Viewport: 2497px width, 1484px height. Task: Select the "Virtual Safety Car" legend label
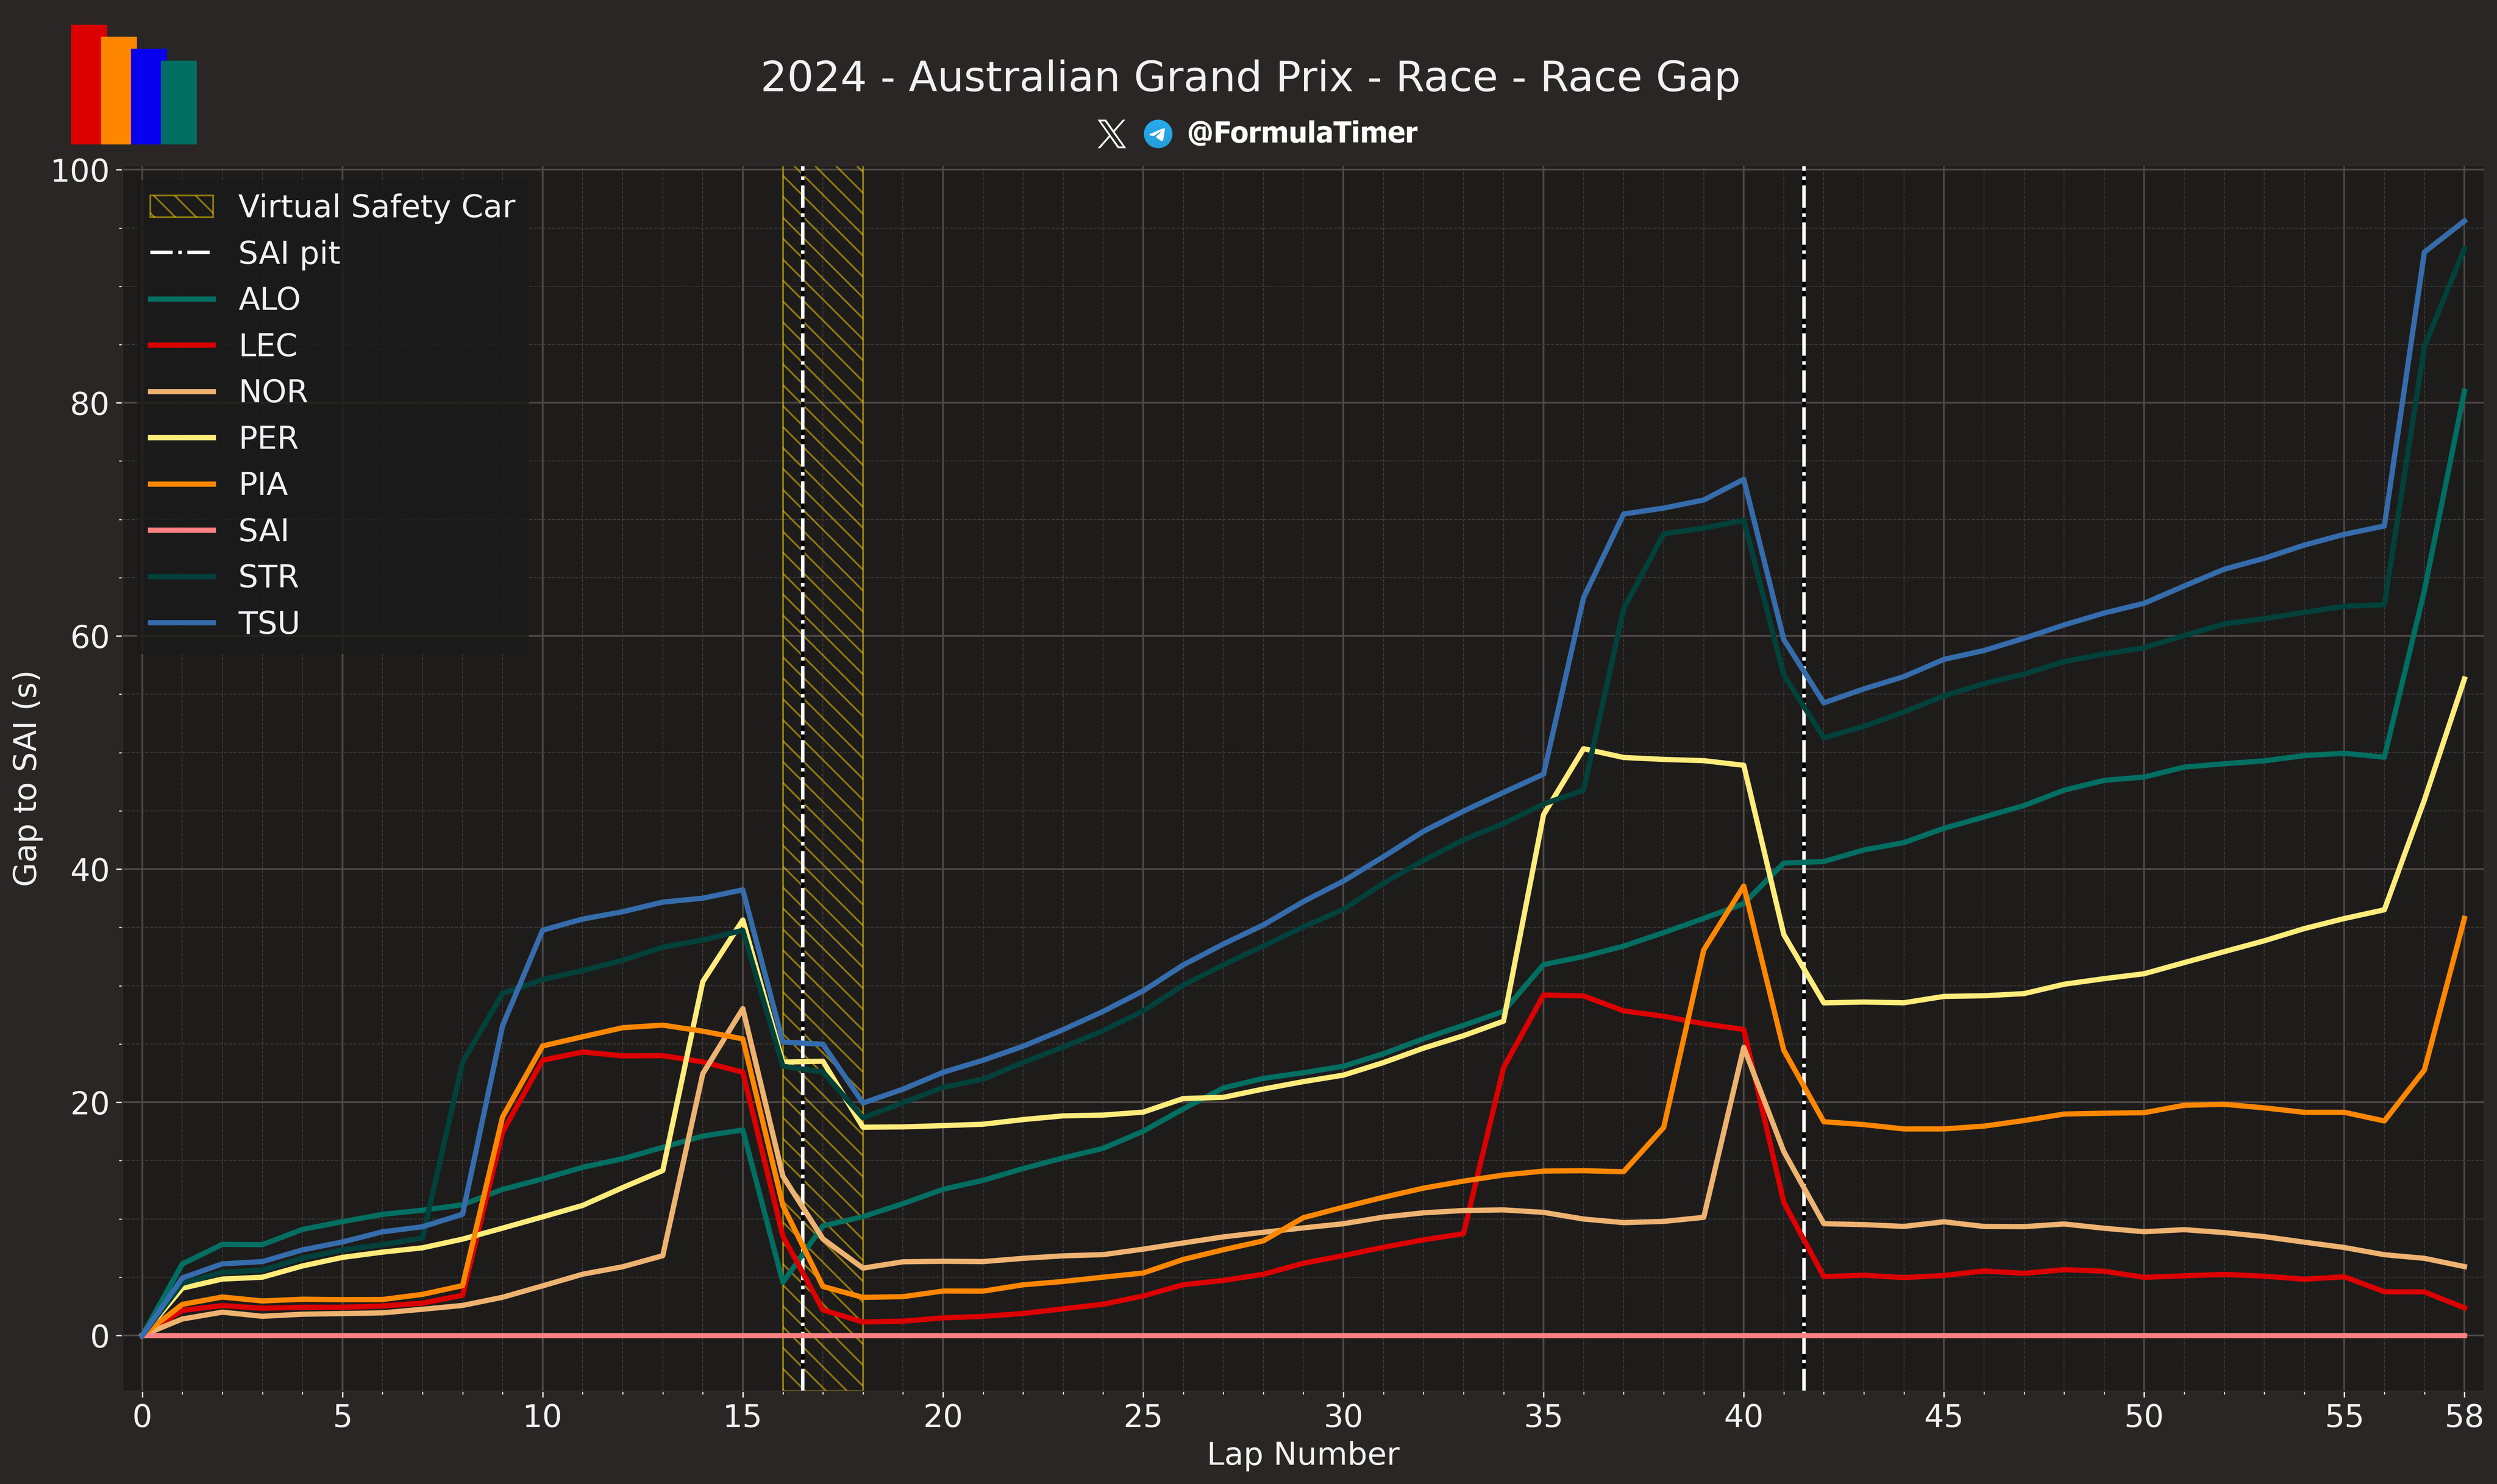click(x=376, y=207)
